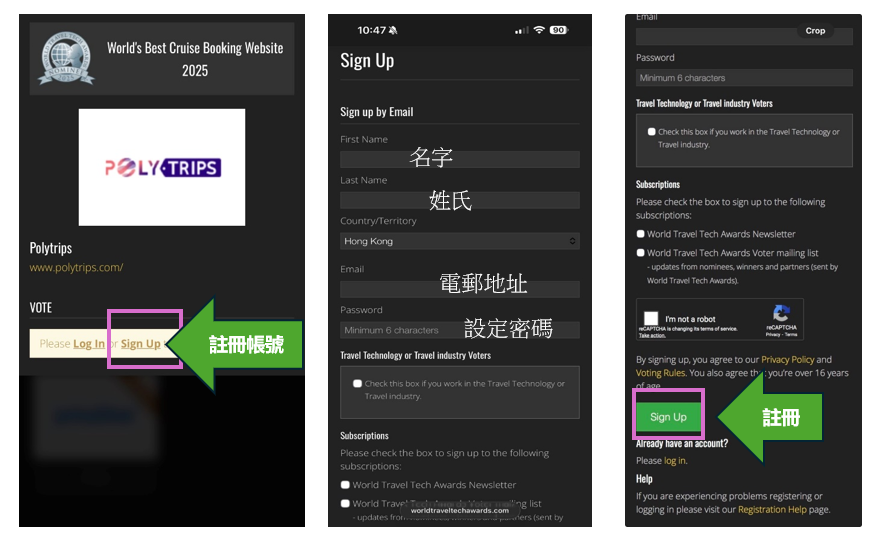The height and width of the screenshot is (537, 878).
Task: Check the Travel industry voter box in middle form
Action: [357, 384]
